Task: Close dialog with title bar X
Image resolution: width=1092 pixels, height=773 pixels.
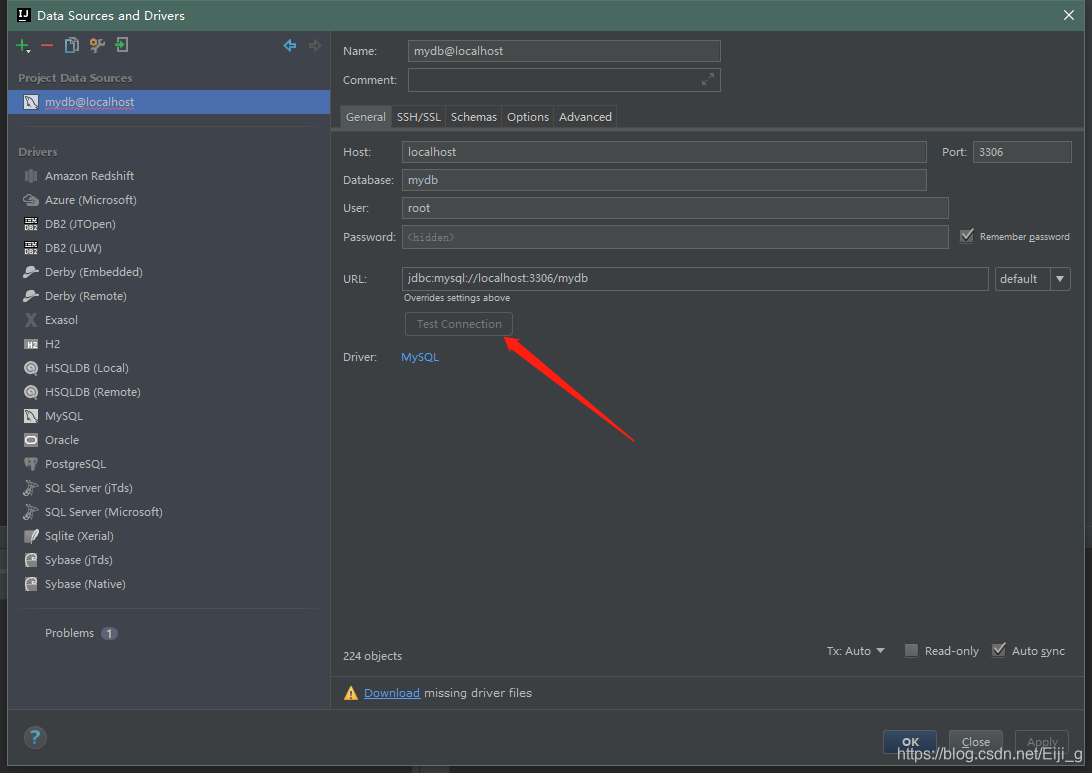Action: point(1069,15)
